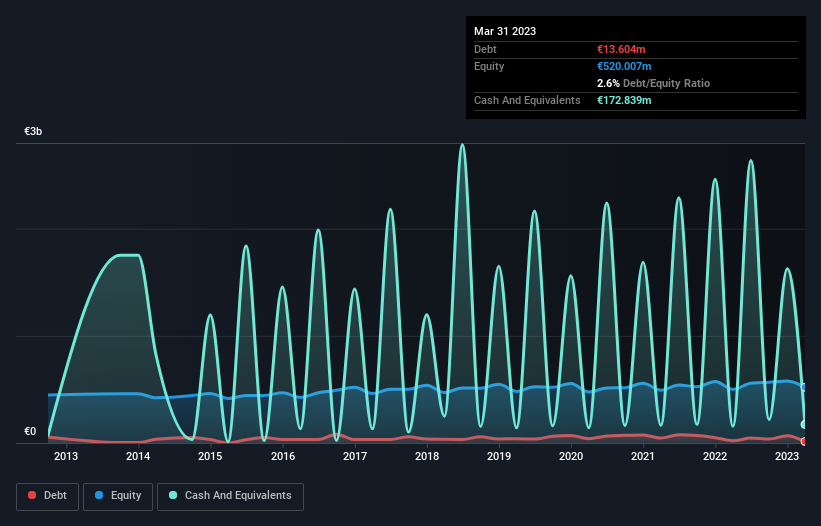
Task: Click the Debt row label in tooltip
Action: tap(485, 49)
